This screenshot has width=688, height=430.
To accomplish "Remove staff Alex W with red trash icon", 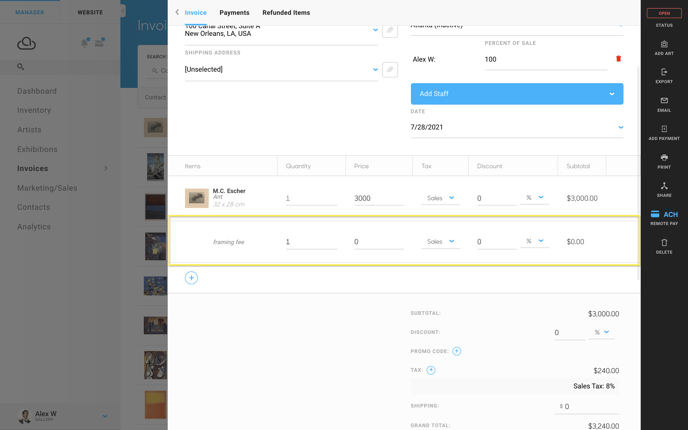I will click(x=618, y=59).
